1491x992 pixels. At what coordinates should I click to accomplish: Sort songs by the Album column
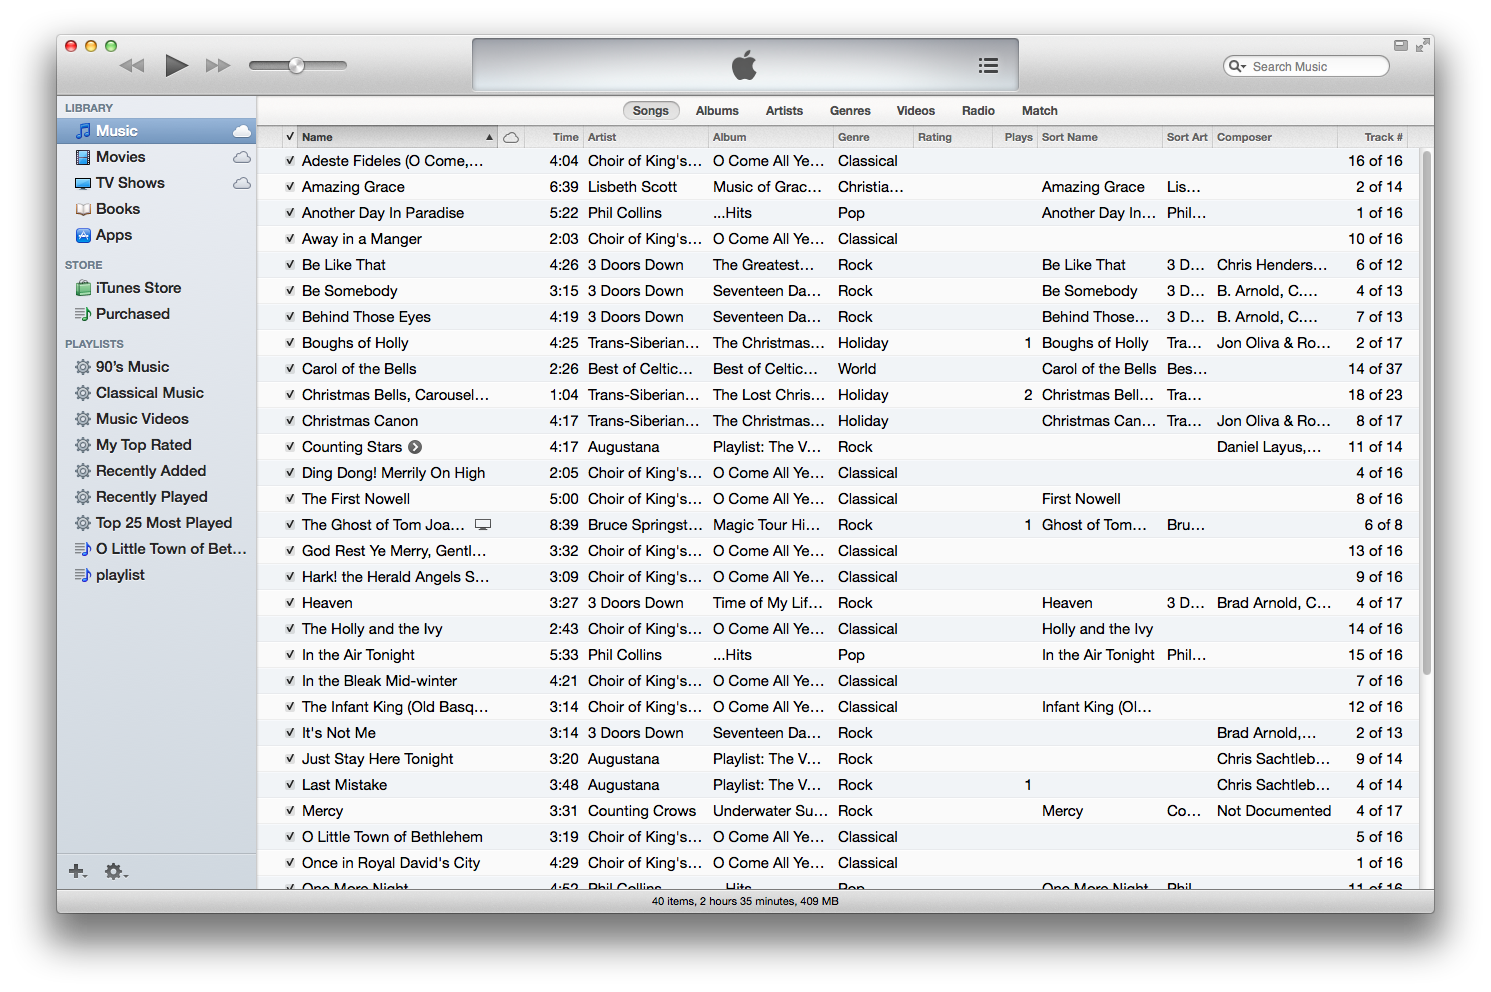coord(770,137)
